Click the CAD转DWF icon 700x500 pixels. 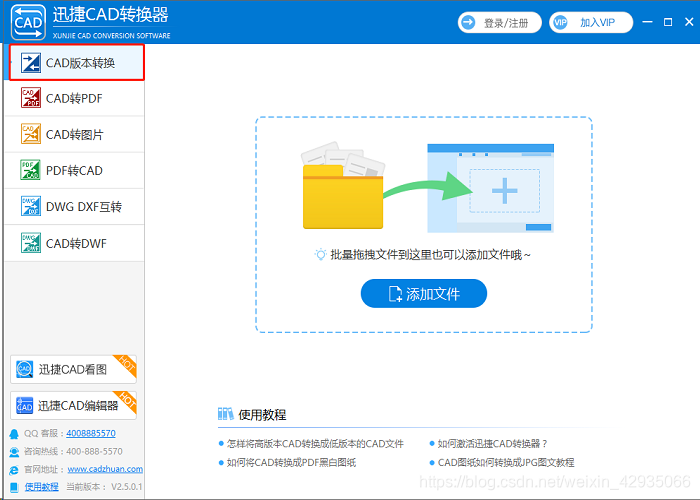tap(31, 243)
